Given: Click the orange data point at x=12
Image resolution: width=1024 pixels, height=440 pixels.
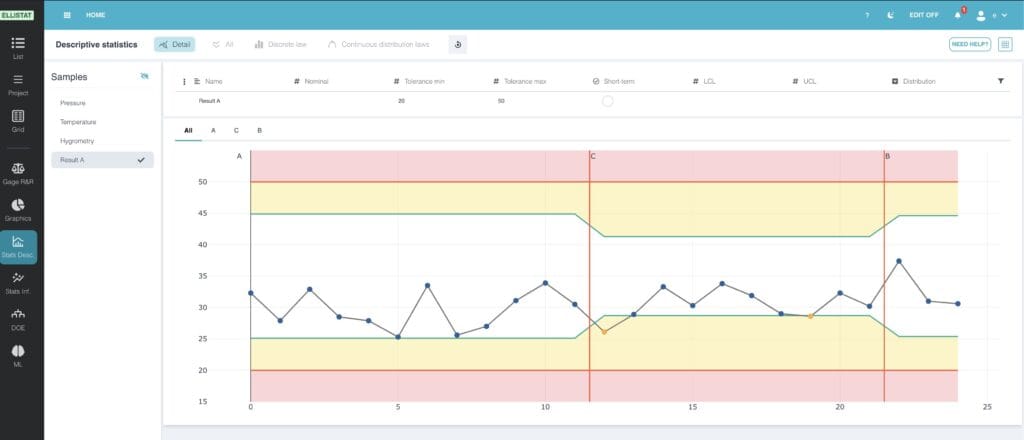Looking at the screenshot, I should [604, 332].
